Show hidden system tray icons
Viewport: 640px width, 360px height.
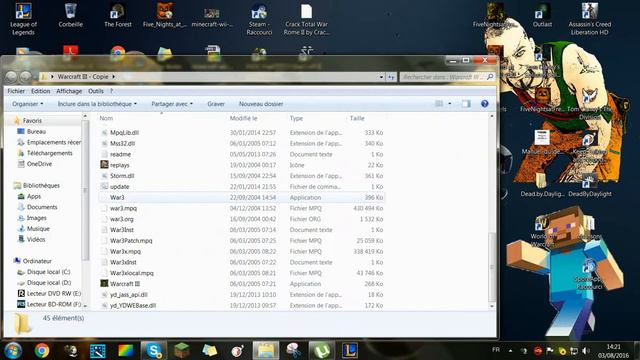click(510, 351)
